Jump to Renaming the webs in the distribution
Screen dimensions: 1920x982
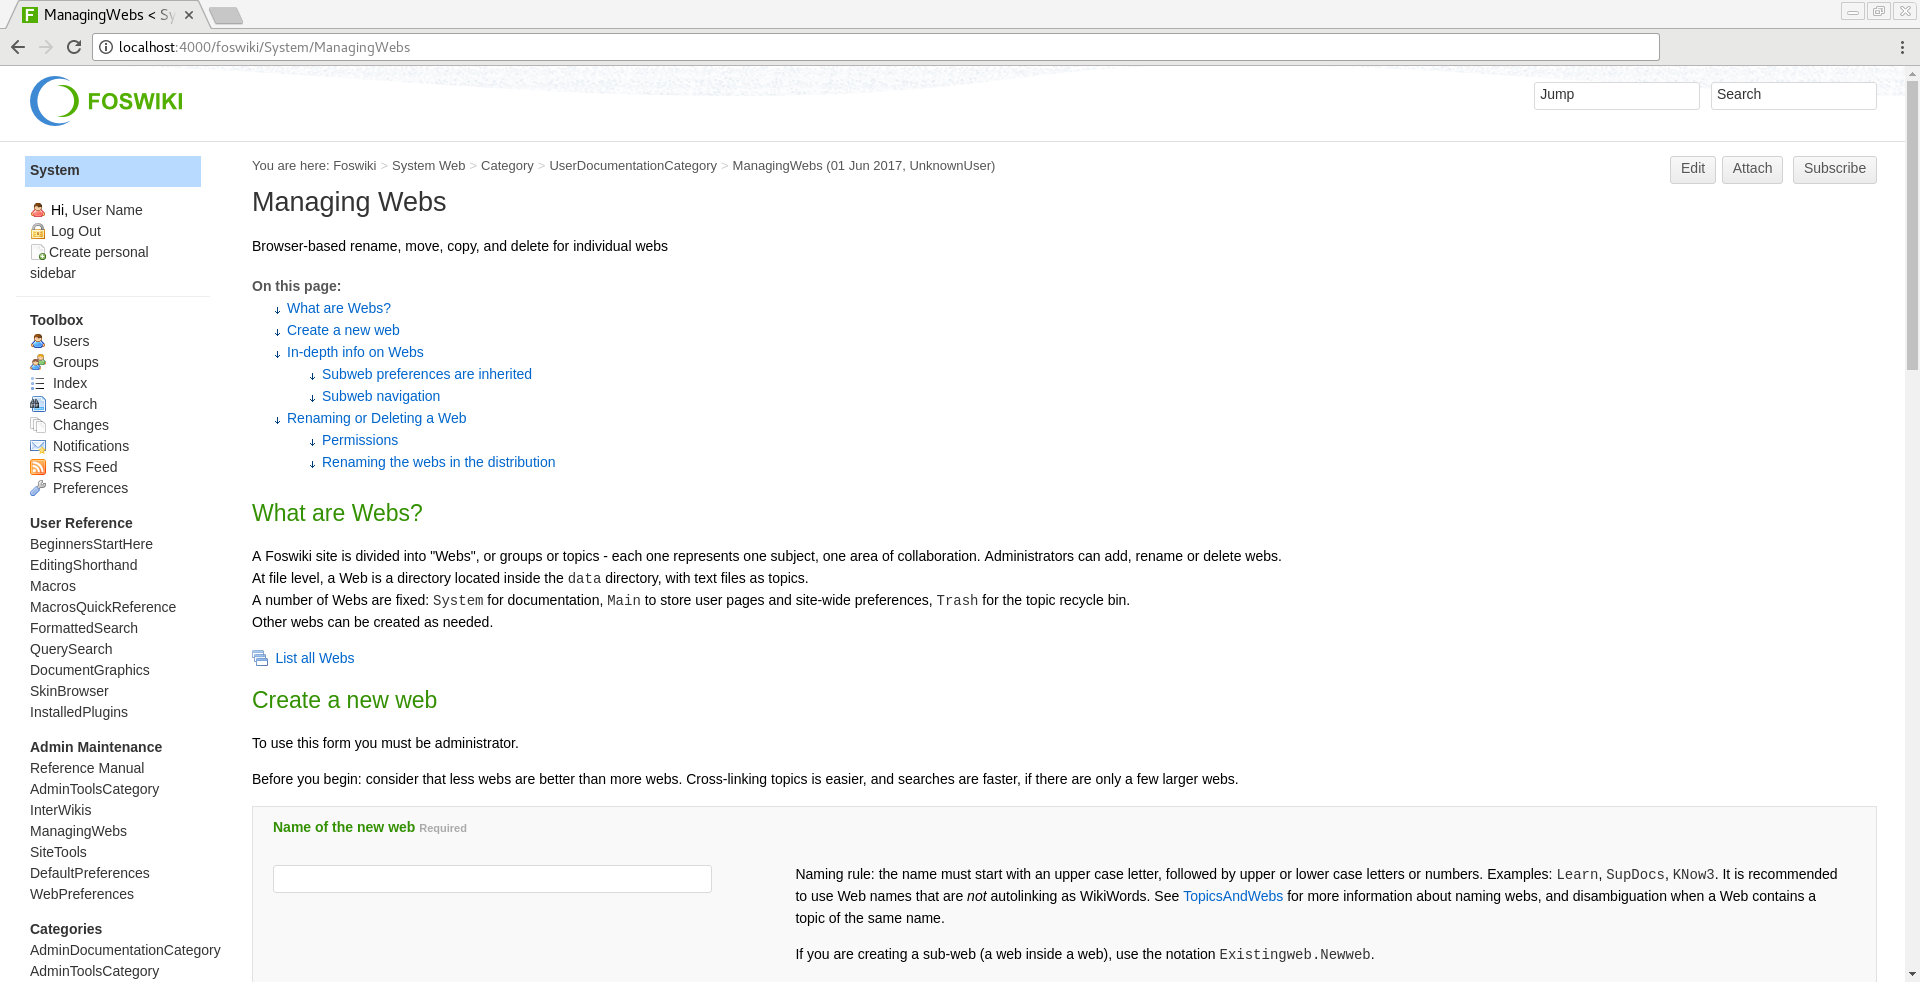(x=438, y=462)
